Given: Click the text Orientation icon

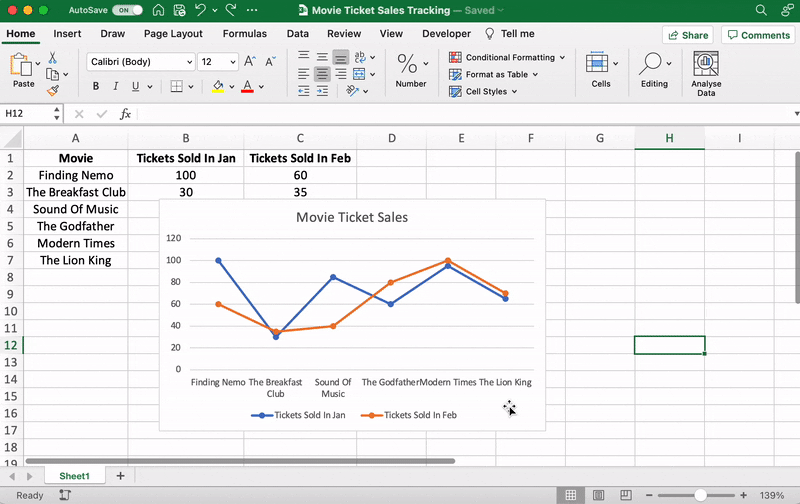Looking at the screenshot, I should pyautogui.click(x=352, y=91).
